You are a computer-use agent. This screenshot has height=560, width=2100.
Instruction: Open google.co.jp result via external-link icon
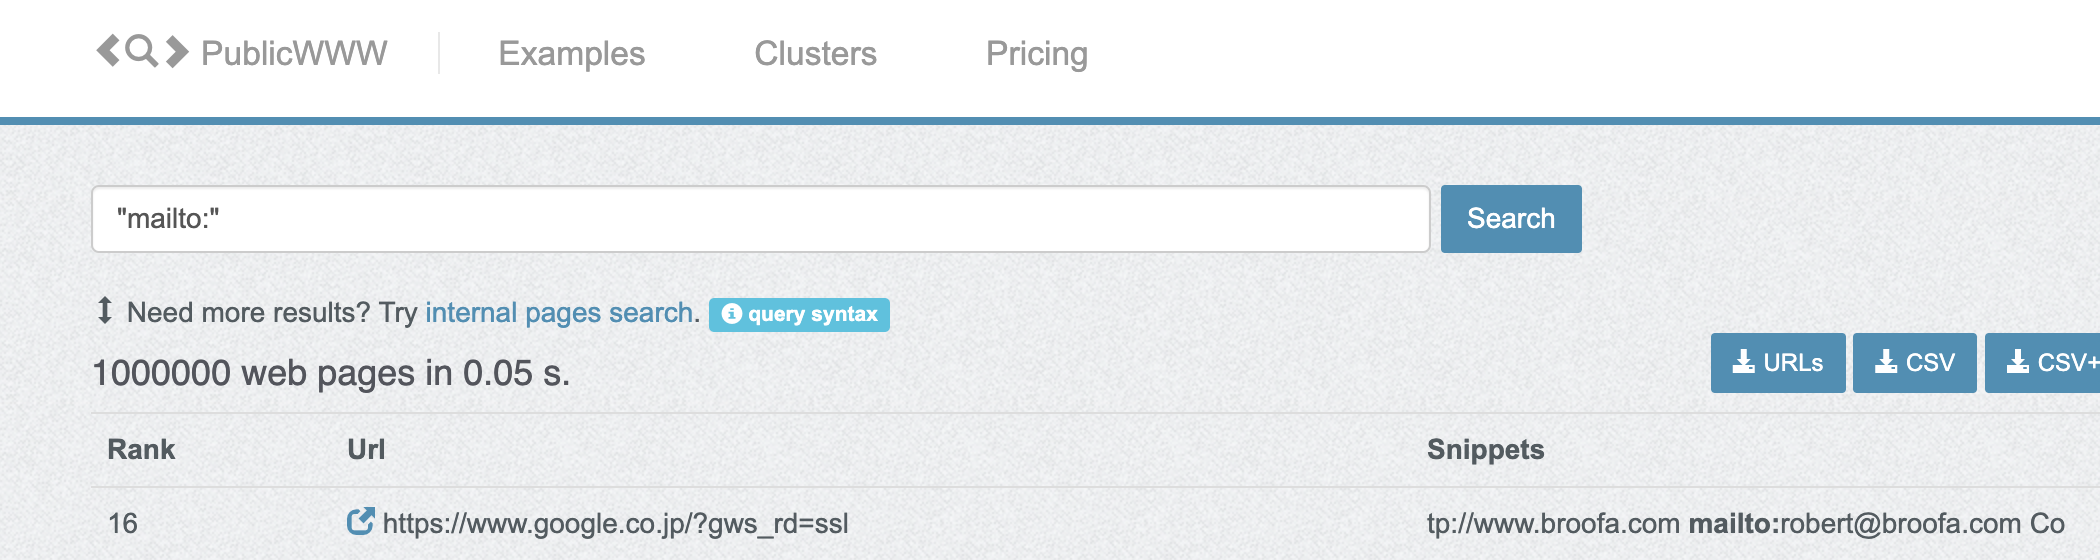(x=360, y=522)
